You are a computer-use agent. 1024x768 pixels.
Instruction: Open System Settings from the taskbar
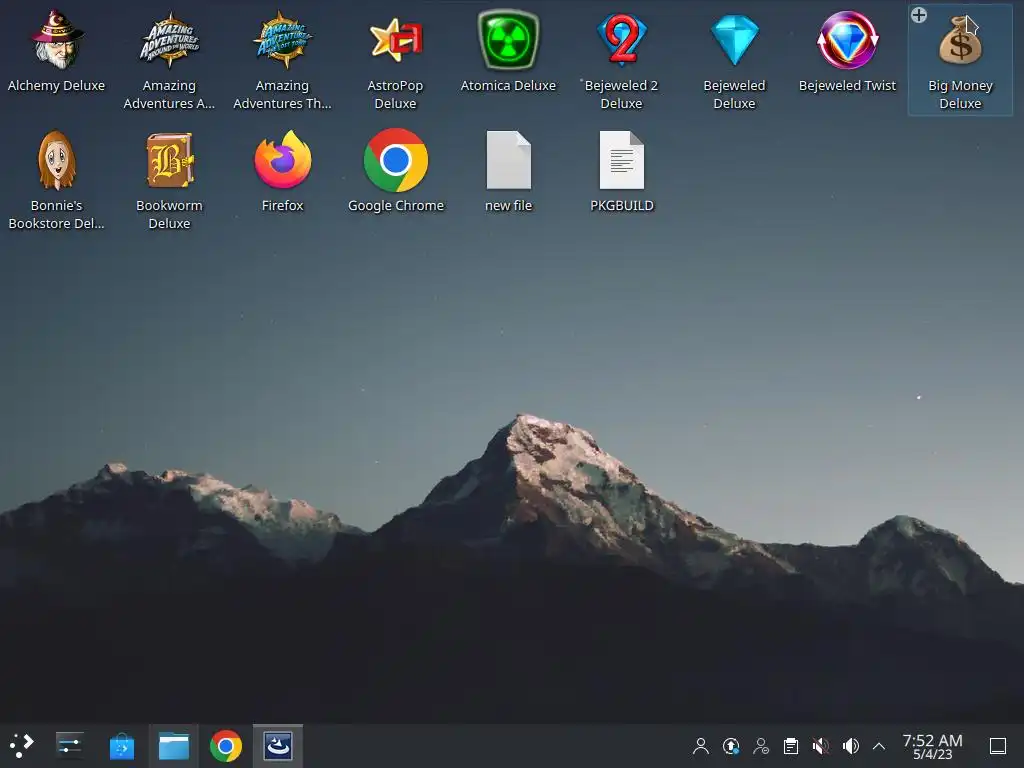click(69, 745)
